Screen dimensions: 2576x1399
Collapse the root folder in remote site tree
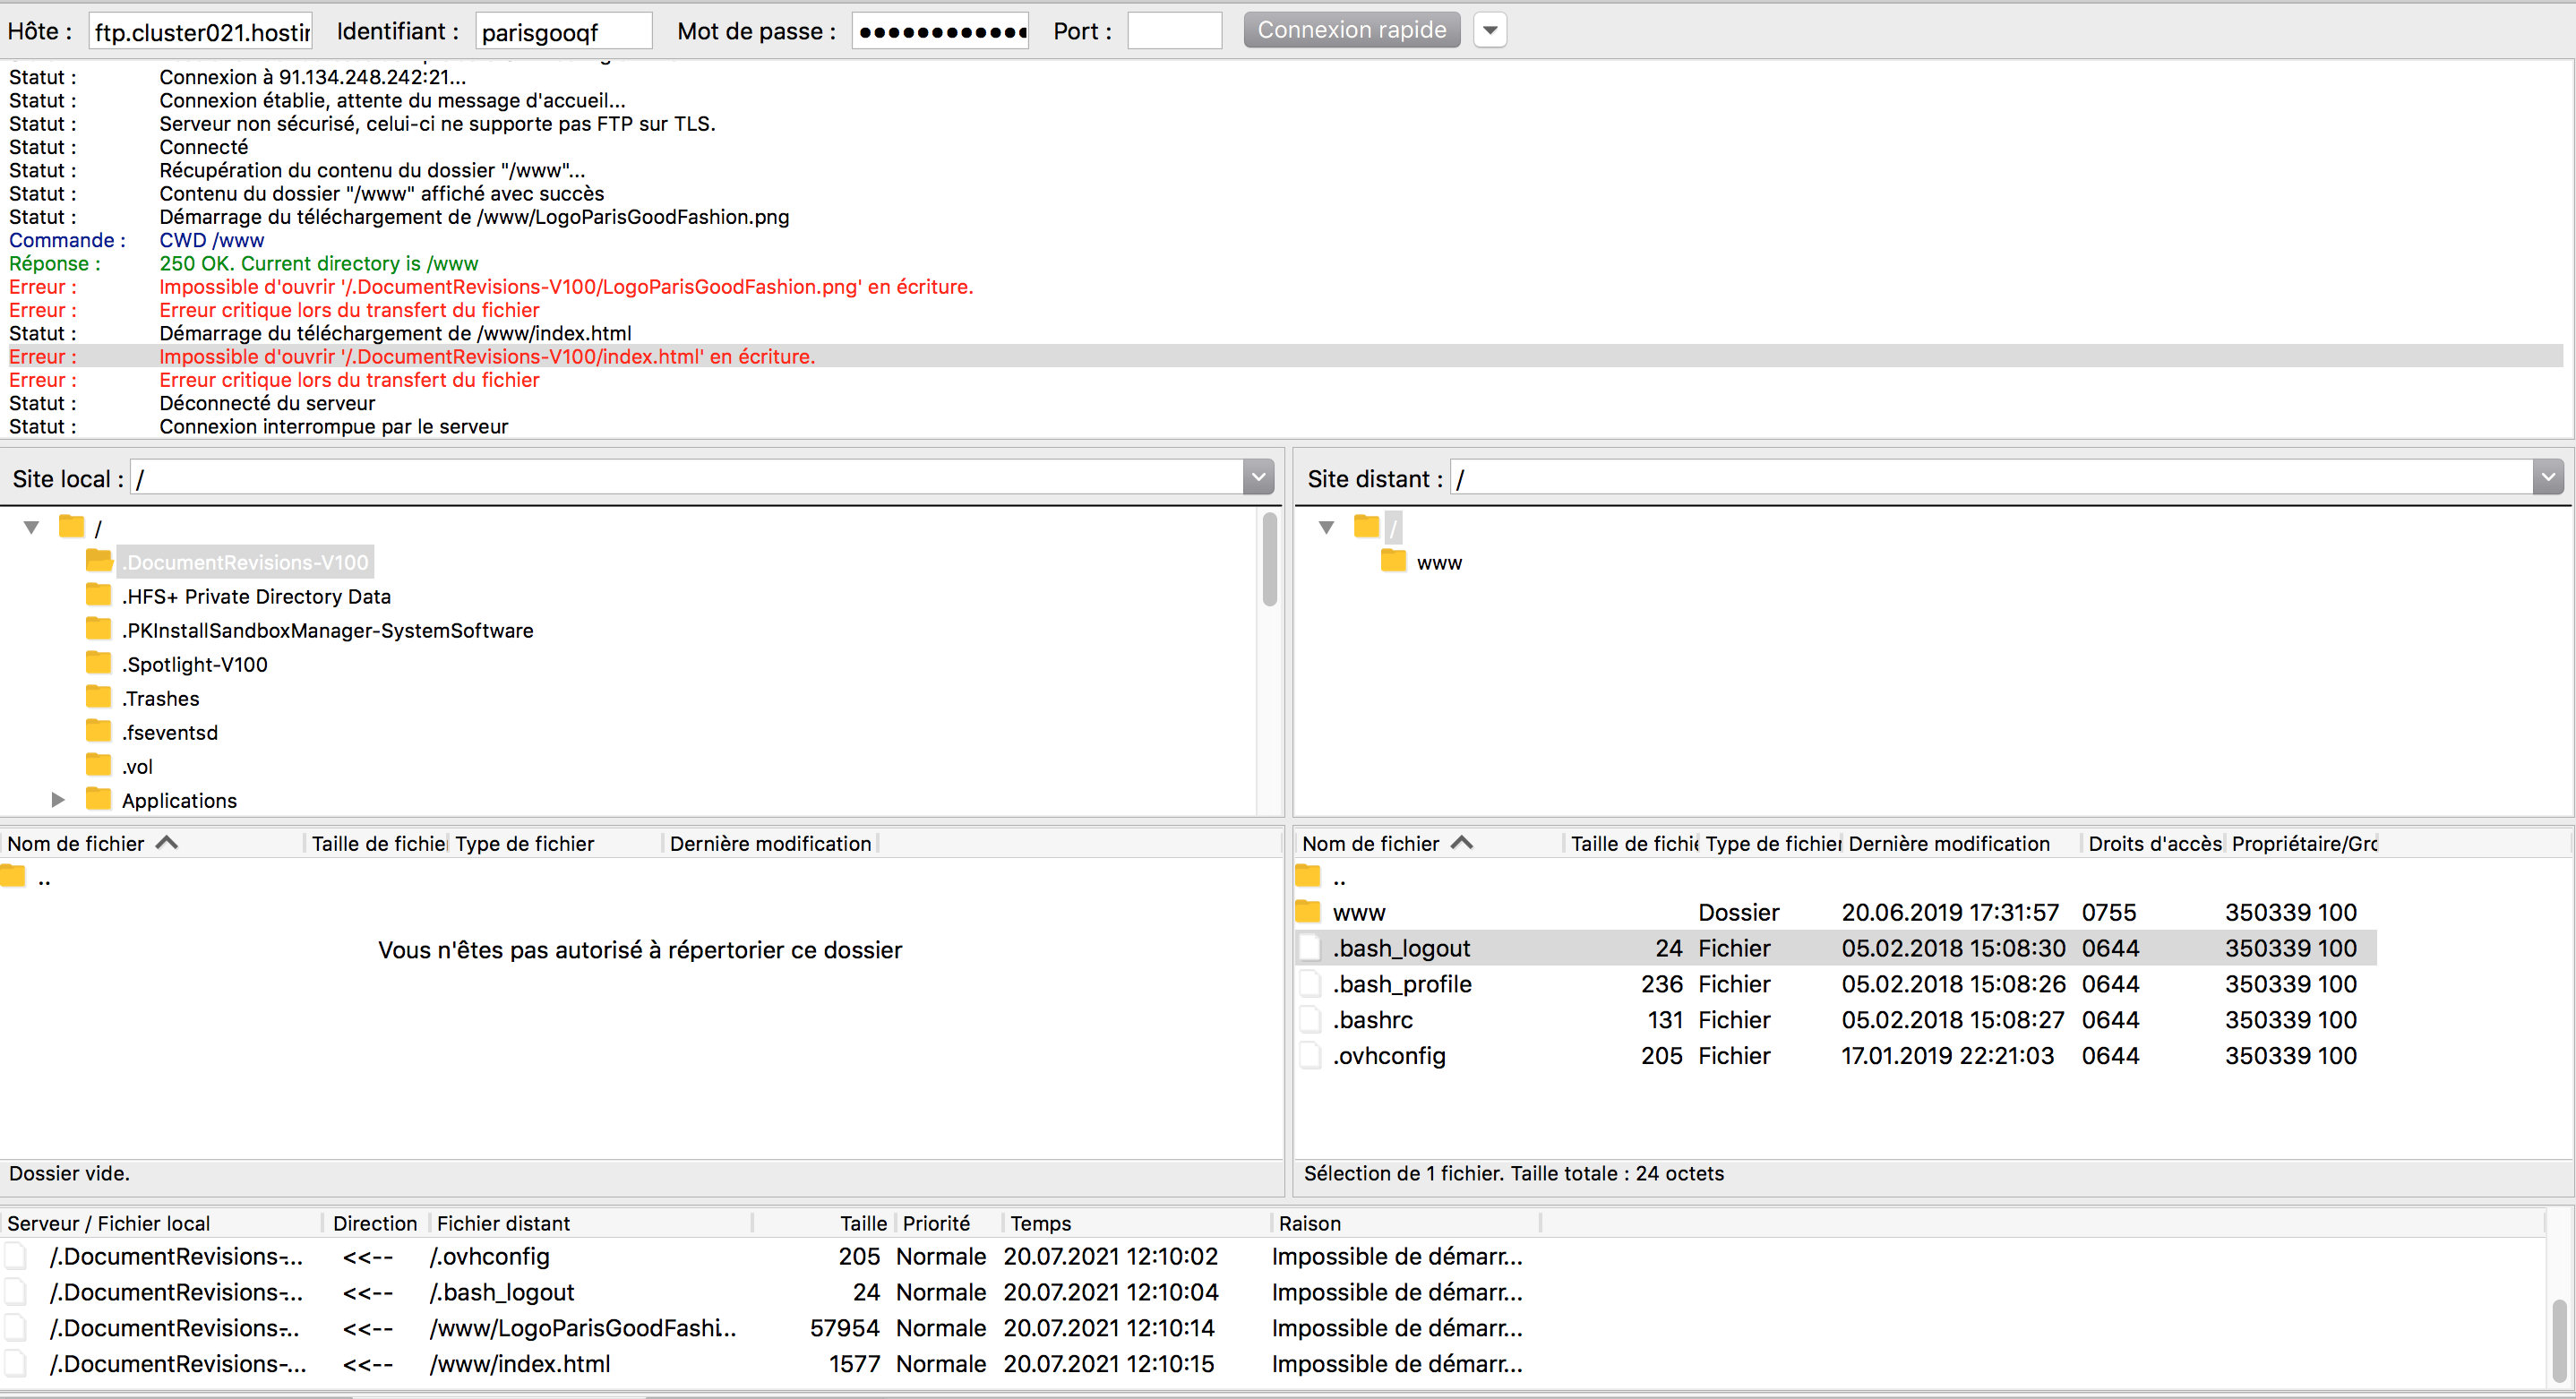[x=1326, y=527]
